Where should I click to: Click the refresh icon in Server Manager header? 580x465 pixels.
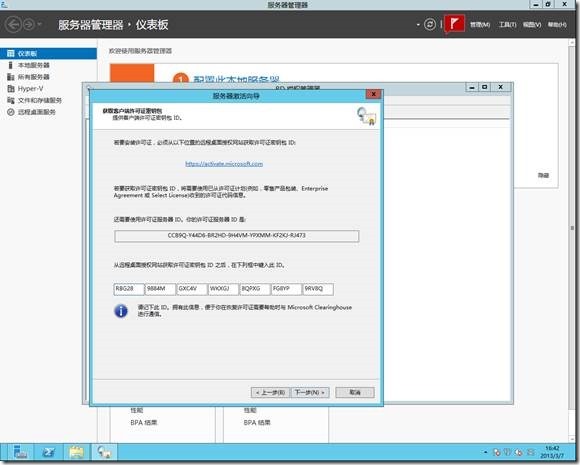coord(429,25)
